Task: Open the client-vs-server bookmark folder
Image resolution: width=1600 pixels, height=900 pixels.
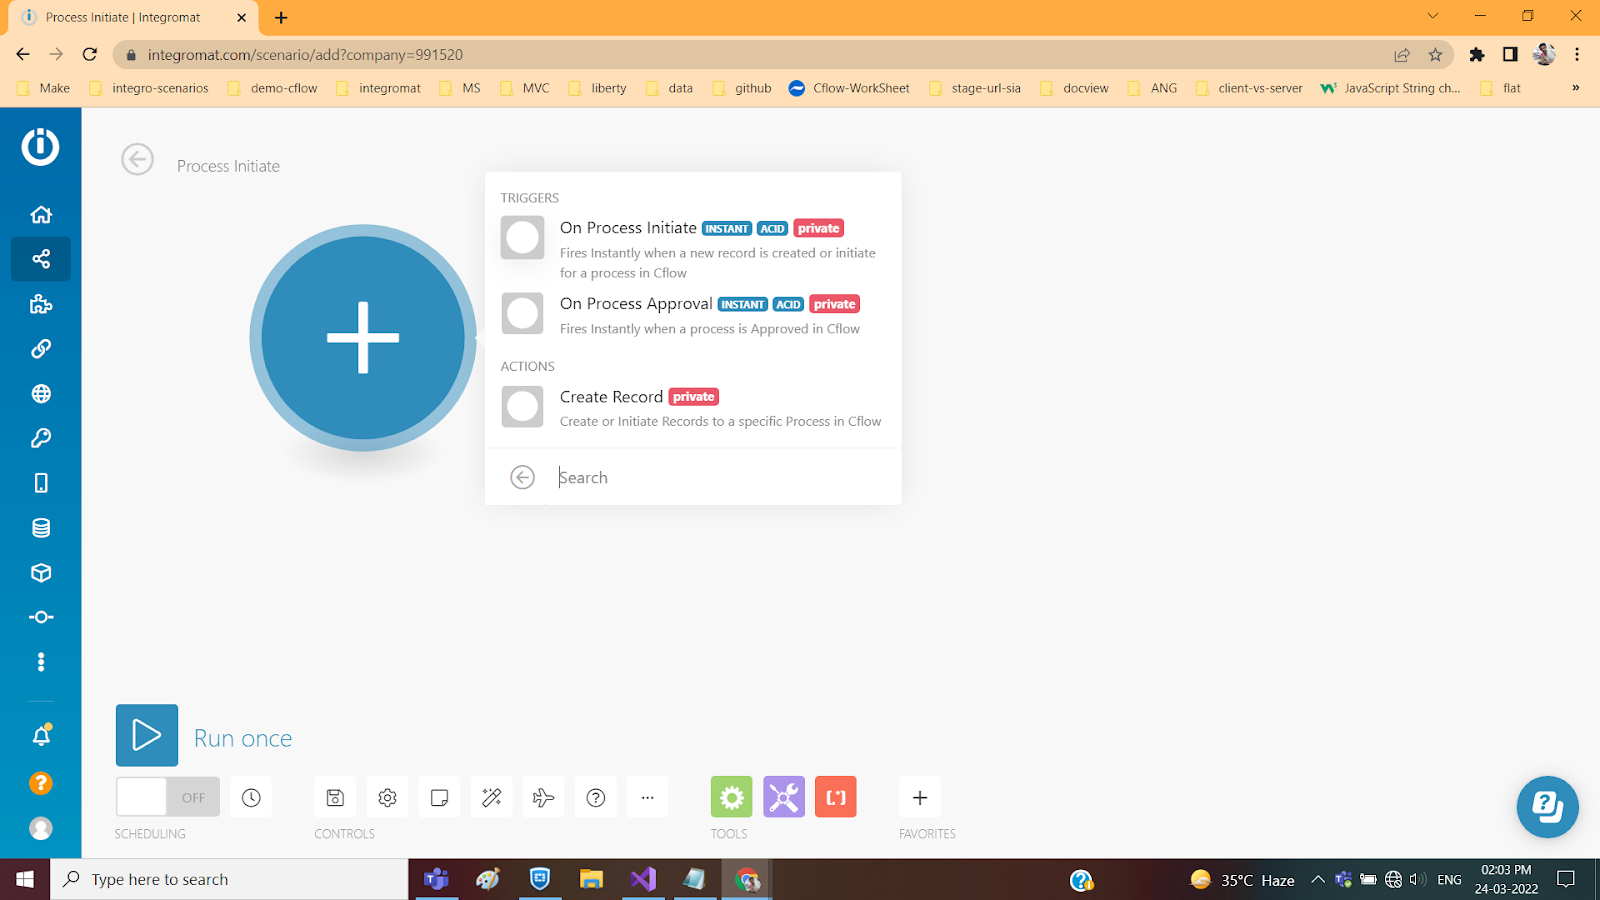Action: coord(1249,88)
